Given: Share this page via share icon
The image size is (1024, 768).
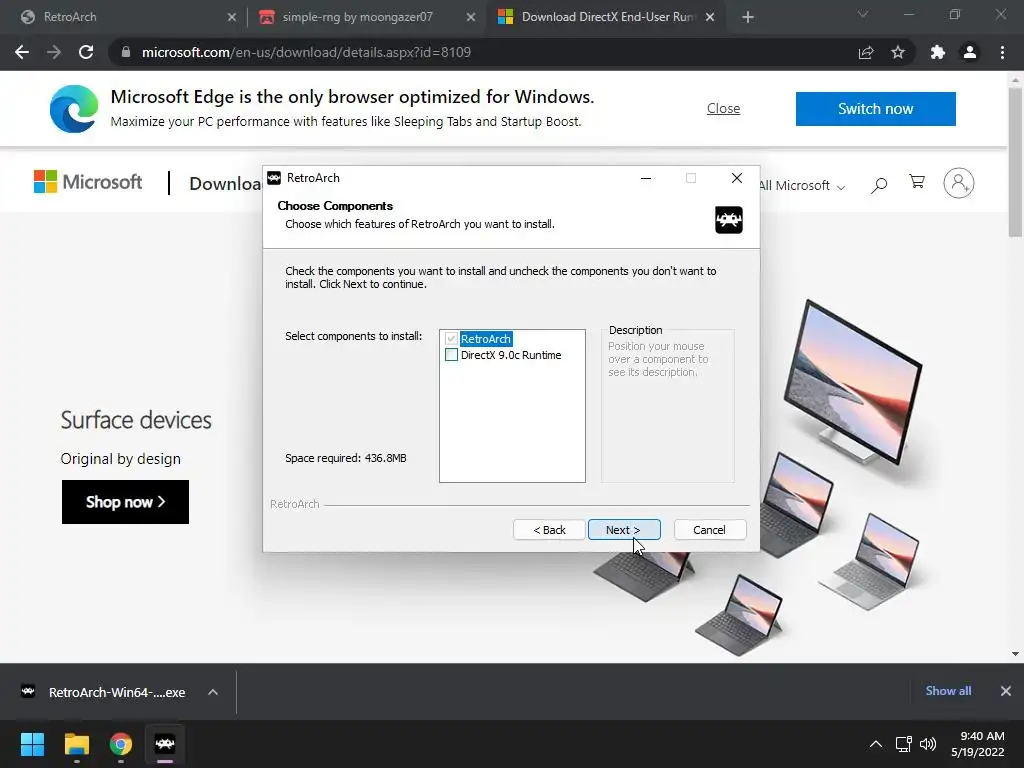Looking at the screenshot, I should click(x=866, y=52).
